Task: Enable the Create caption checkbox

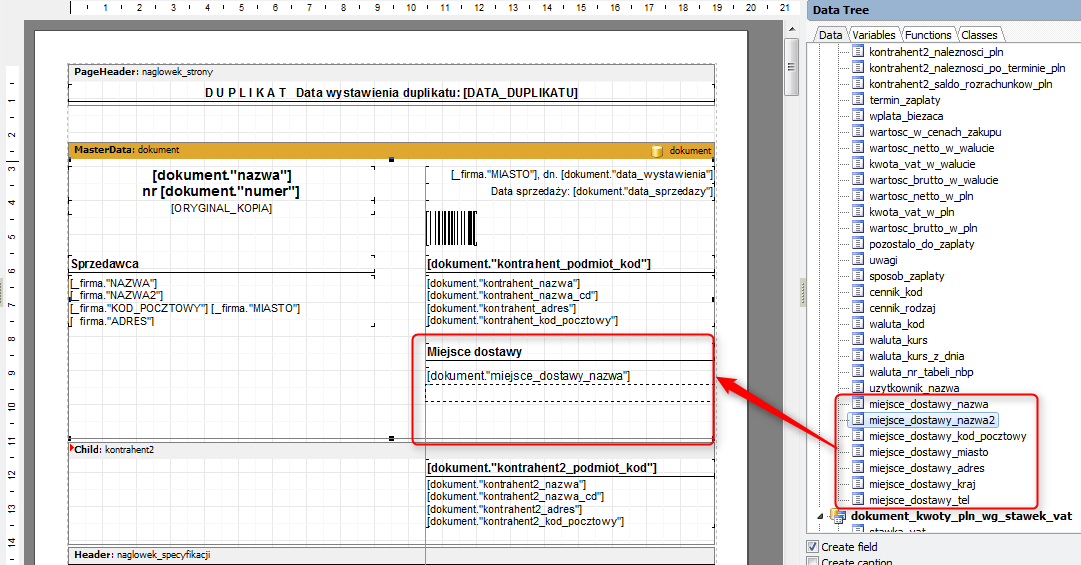Action: click(x=812, y=562)
